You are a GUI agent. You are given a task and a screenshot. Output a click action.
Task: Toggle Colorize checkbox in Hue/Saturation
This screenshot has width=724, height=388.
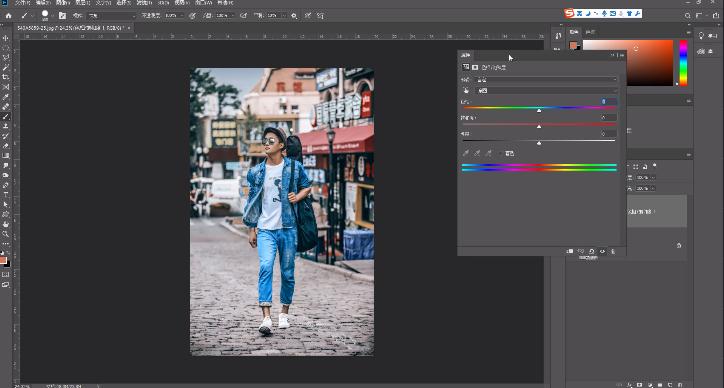point(501,153)
